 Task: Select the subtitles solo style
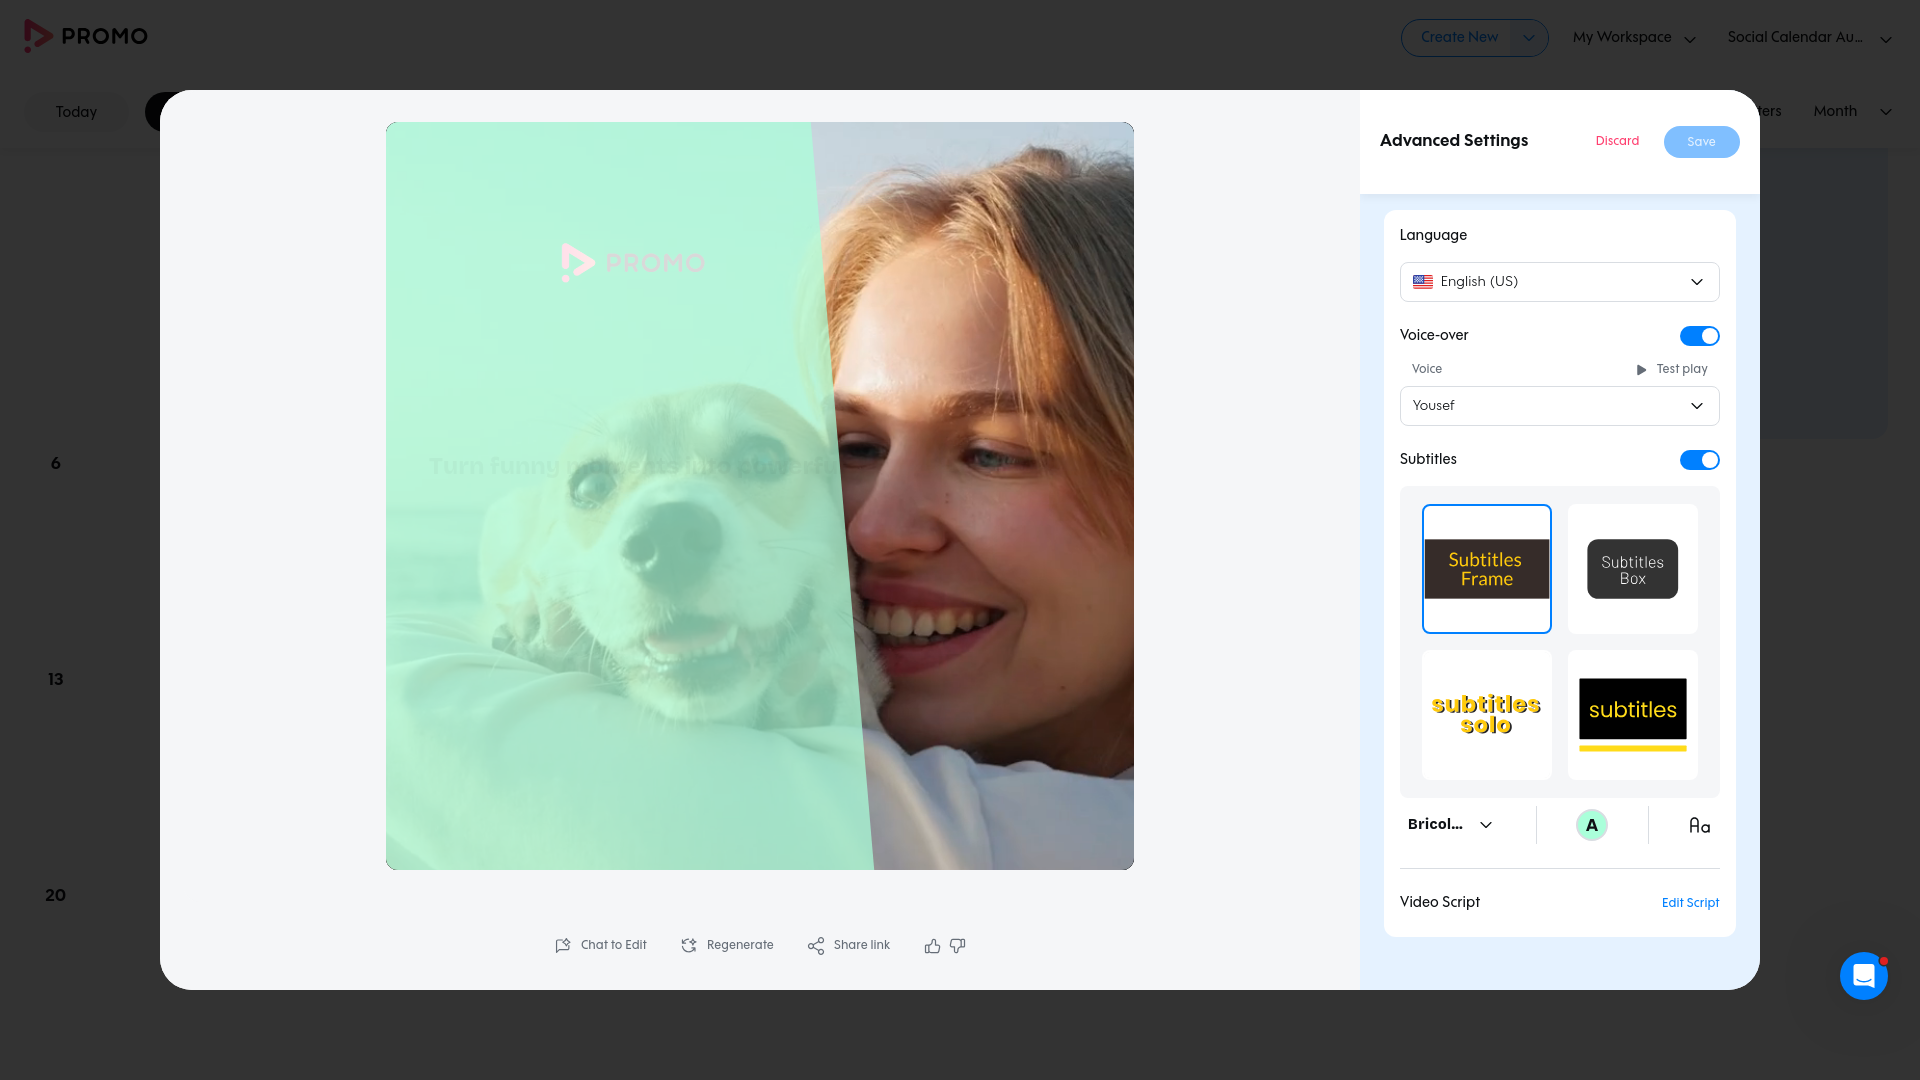[x=1486, y=715]
